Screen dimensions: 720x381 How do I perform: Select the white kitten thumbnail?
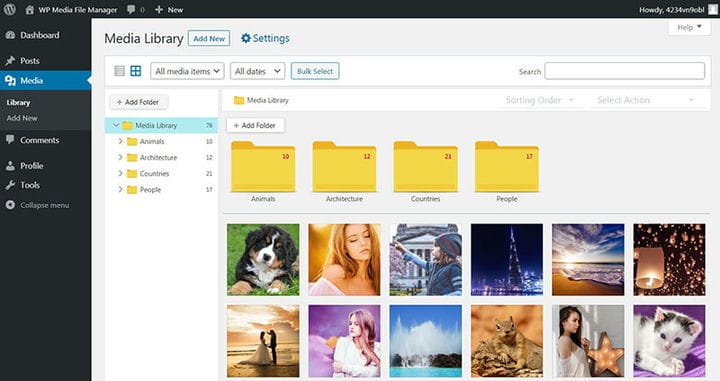(x=669, y=341)
